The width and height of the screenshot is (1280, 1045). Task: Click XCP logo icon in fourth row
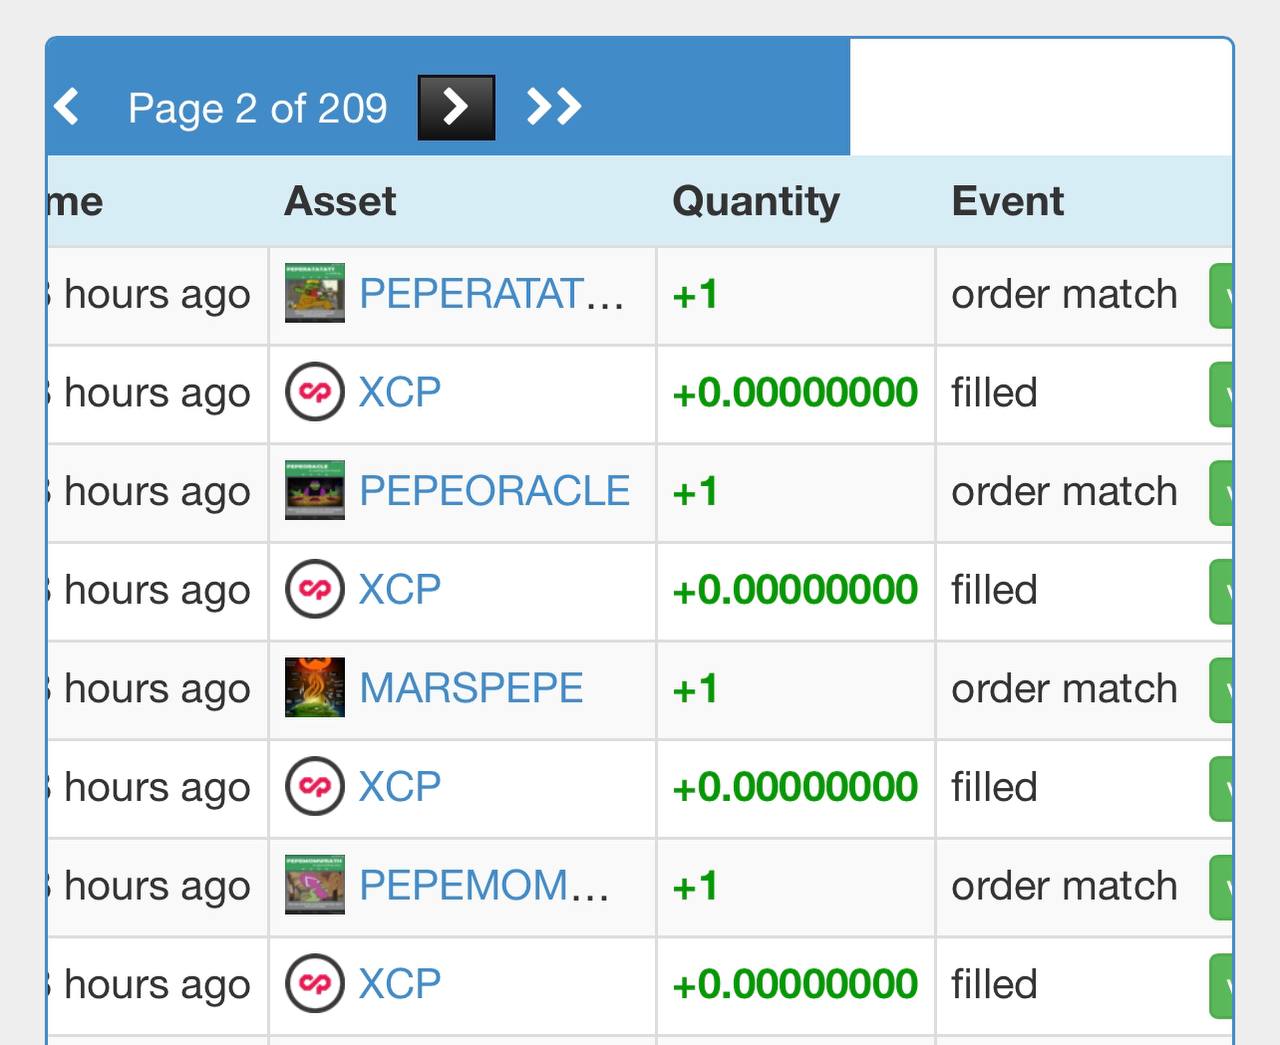[315, 589]
